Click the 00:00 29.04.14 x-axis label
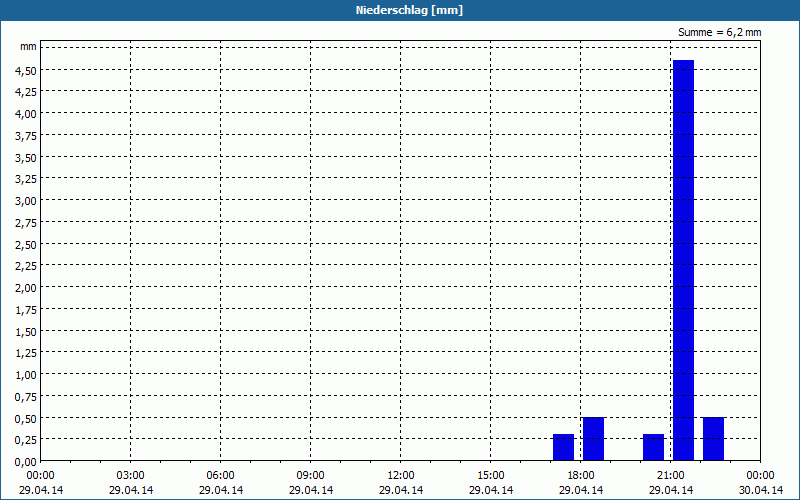Viewport: 800px width, 500px height. click(41, 483)
